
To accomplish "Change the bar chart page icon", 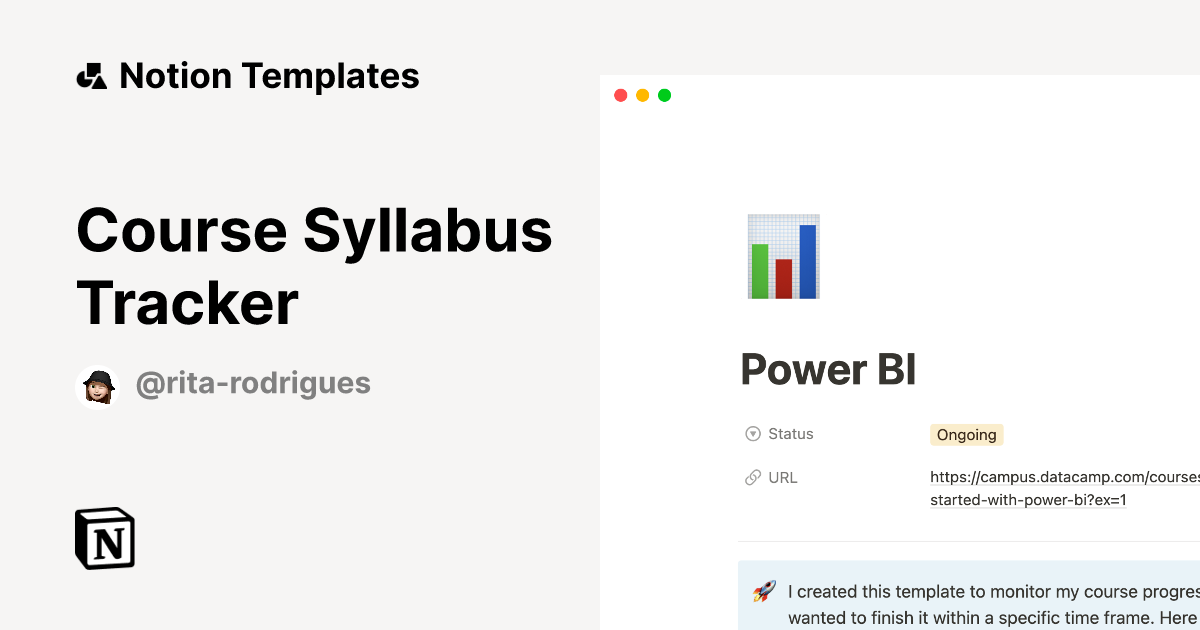I will (x=784, y=256).
